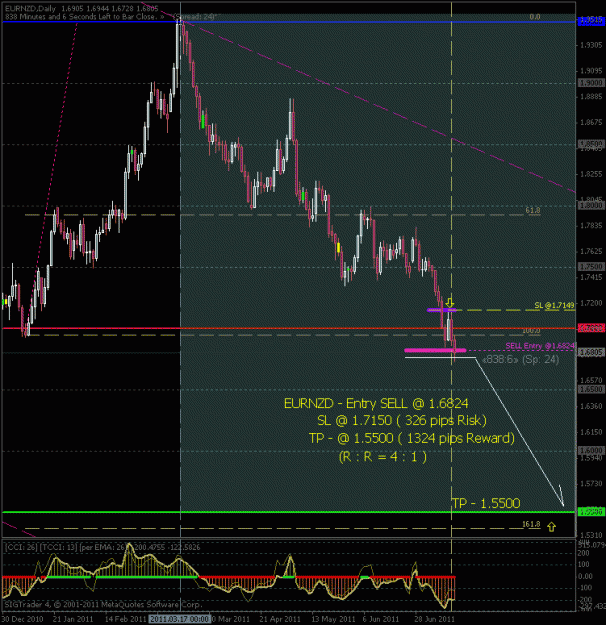Click the 1.9305 price scale value
606x625 pixels.
click(x=591, y=45)
